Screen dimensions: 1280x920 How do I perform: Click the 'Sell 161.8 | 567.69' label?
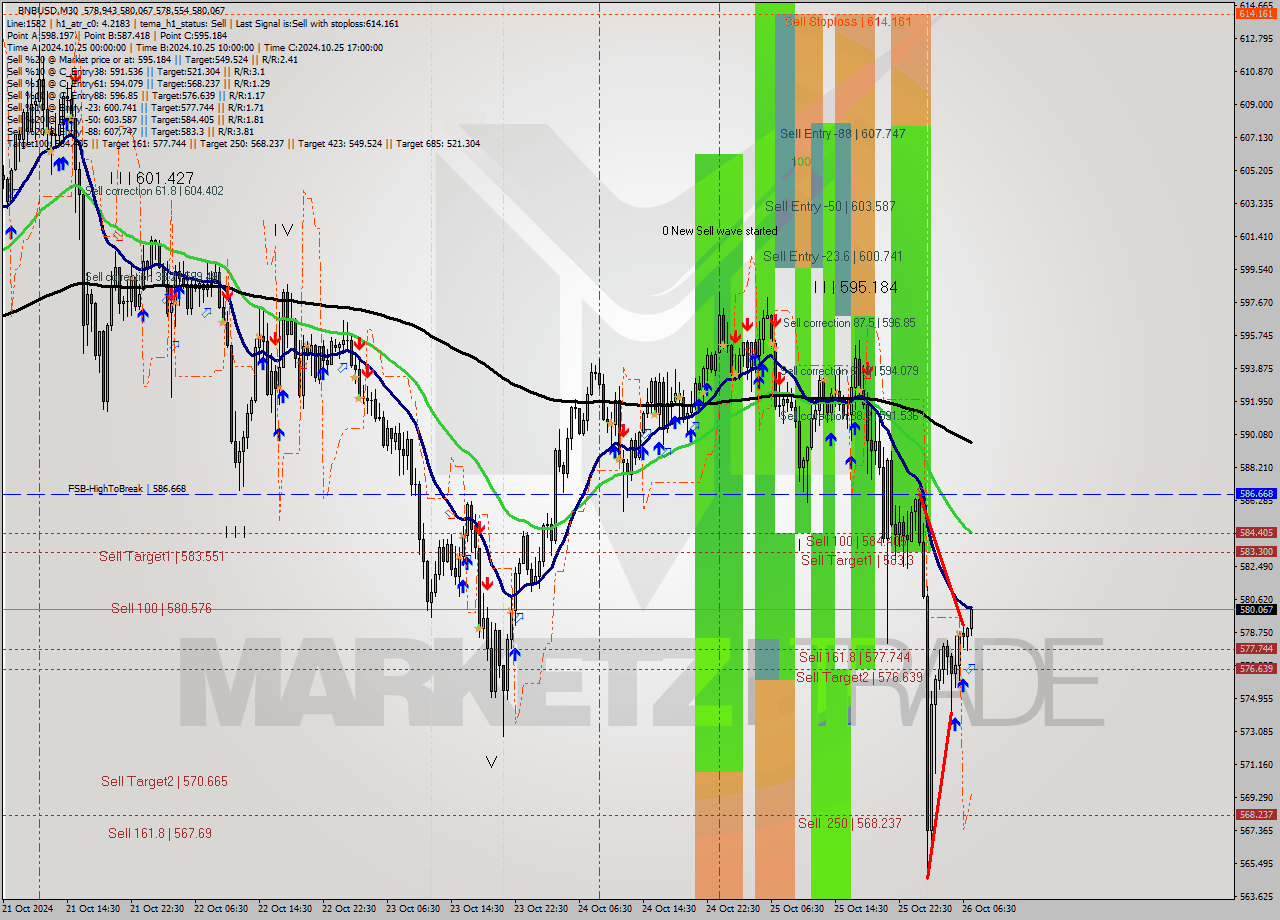tap(160, 833)
